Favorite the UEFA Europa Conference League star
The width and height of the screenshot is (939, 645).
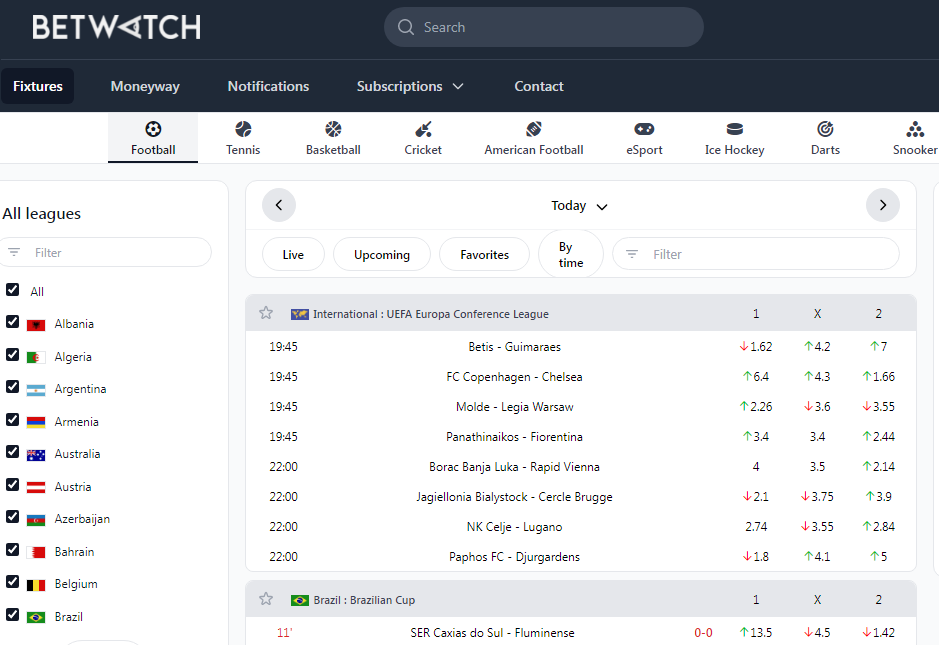click(x=266, y=313)
